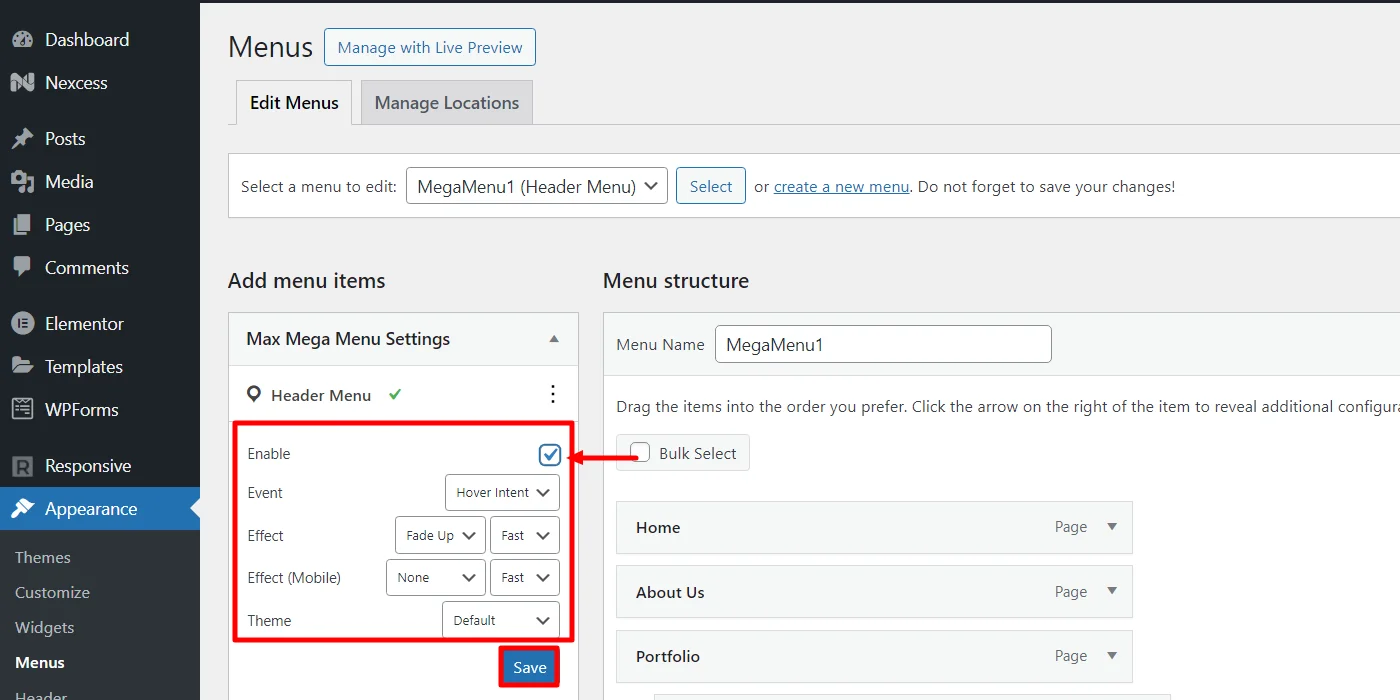1400x700 pixels.
Task: Open the Effect speed dropdown next to Fade Up
Action: point(525,536)
